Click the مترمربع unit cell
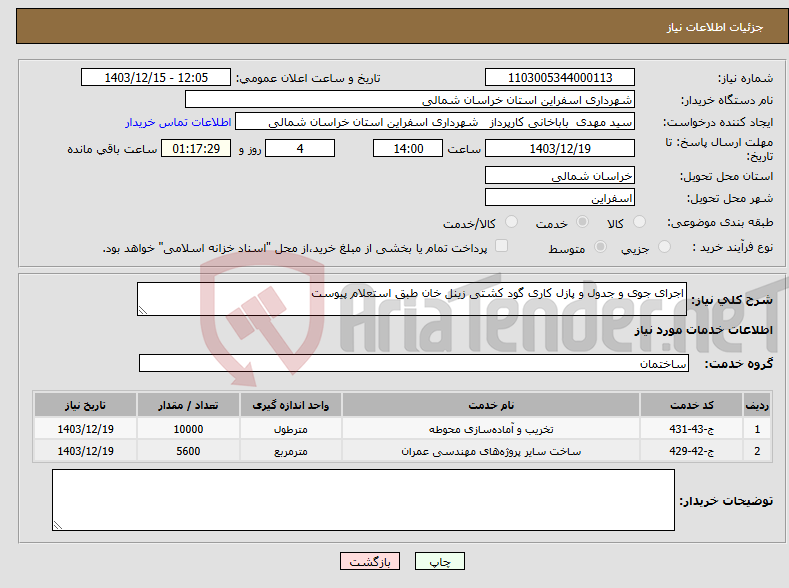This screenshot has width=789, height=588. [291, 451]
